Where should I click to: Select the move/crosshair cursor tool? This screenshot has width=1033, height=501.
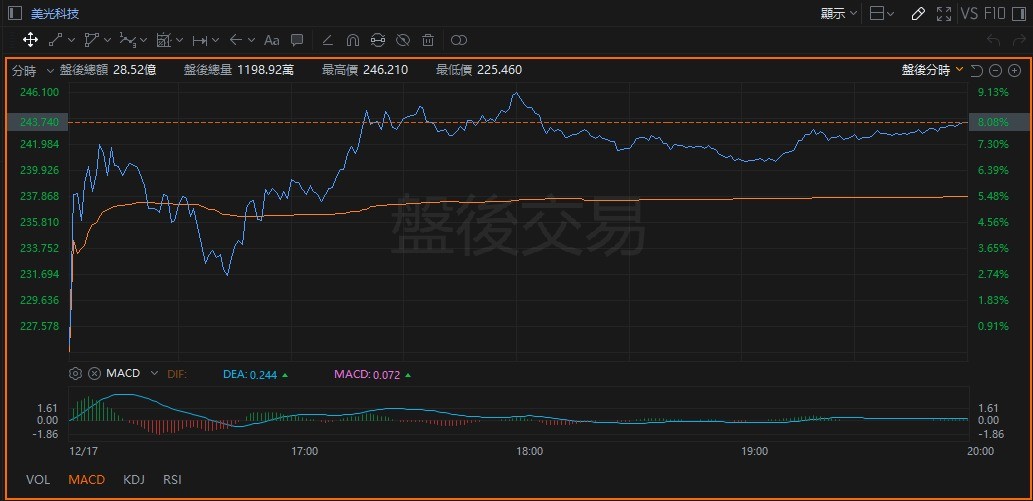(x=30, y=40)
